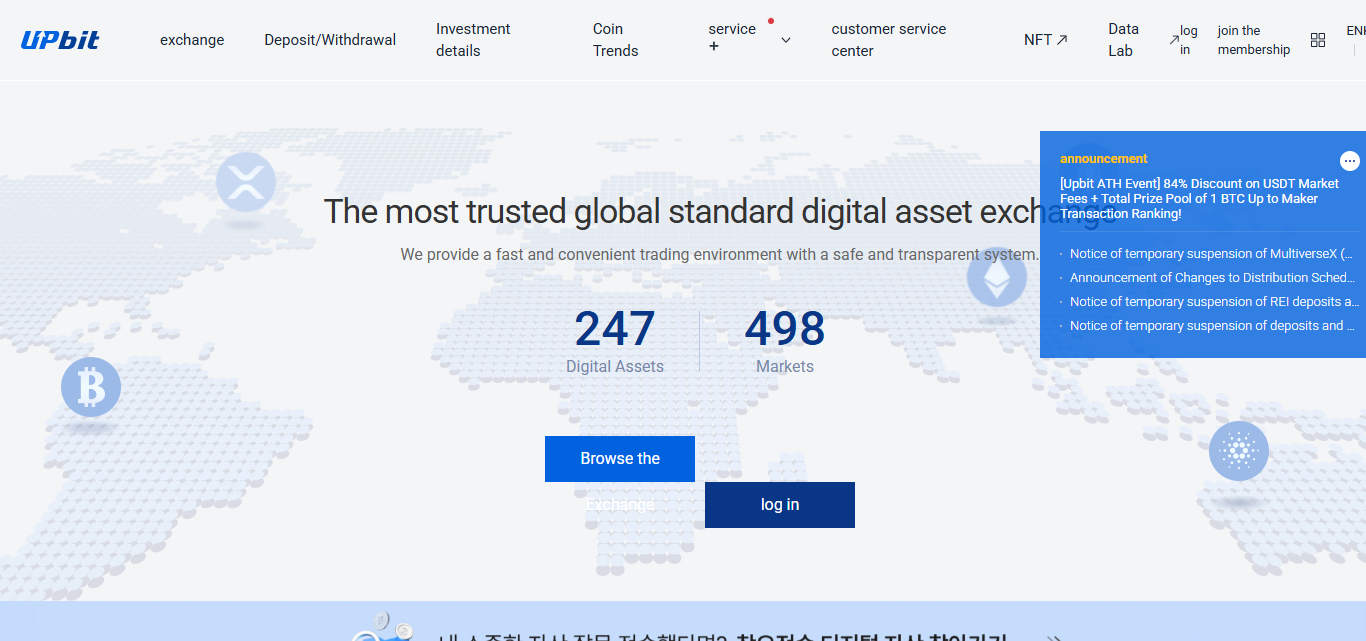Open MultiverseX temporary suspension notice
This screenshot has height=641, width=1366.
[1210, 254]
